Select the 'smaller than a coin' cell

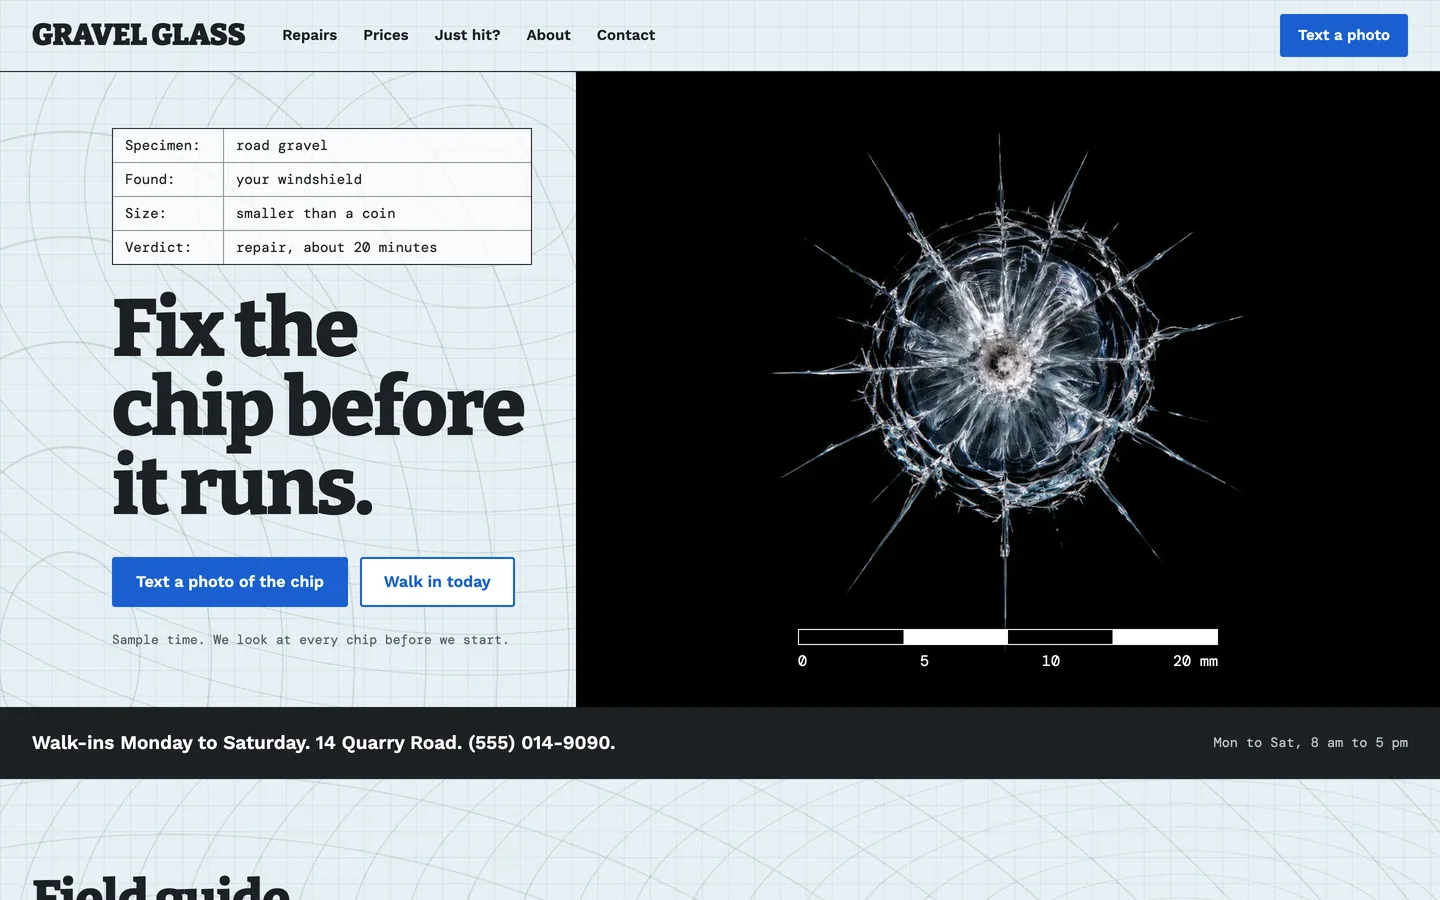click(377, 214)
